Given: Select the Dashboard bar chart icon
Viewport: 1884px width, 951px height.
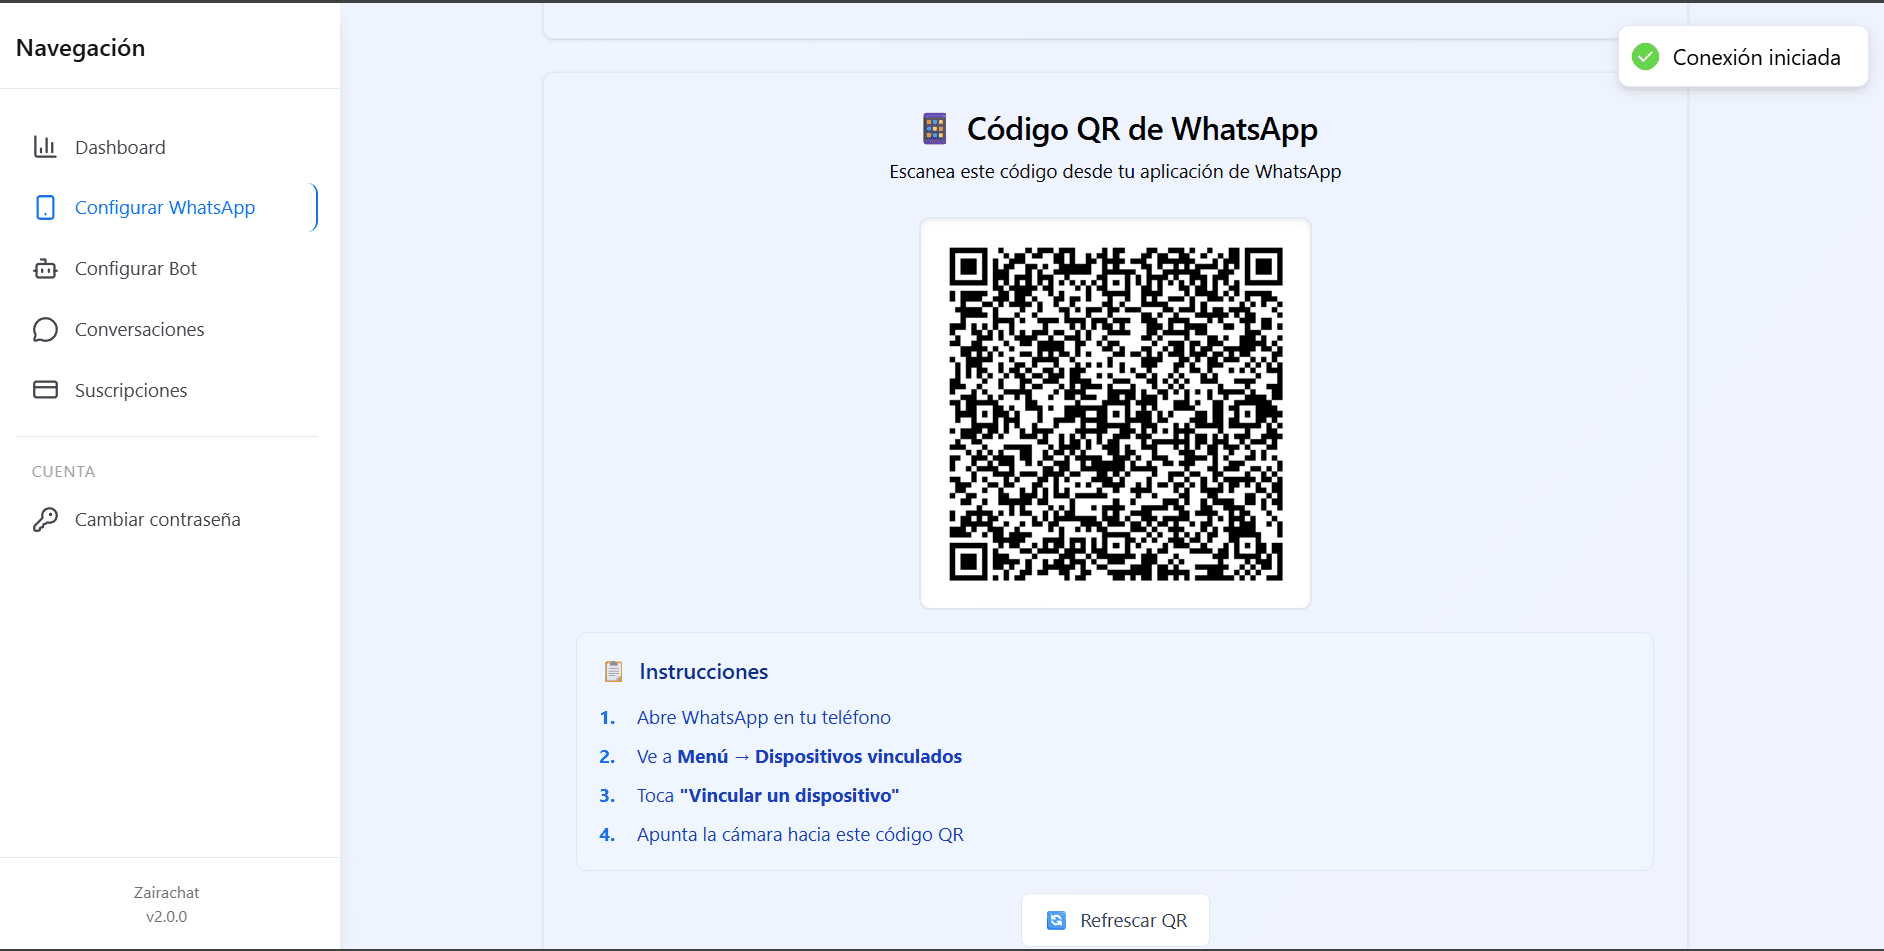Looking at the screenshot, I should [x=46, y=146].
